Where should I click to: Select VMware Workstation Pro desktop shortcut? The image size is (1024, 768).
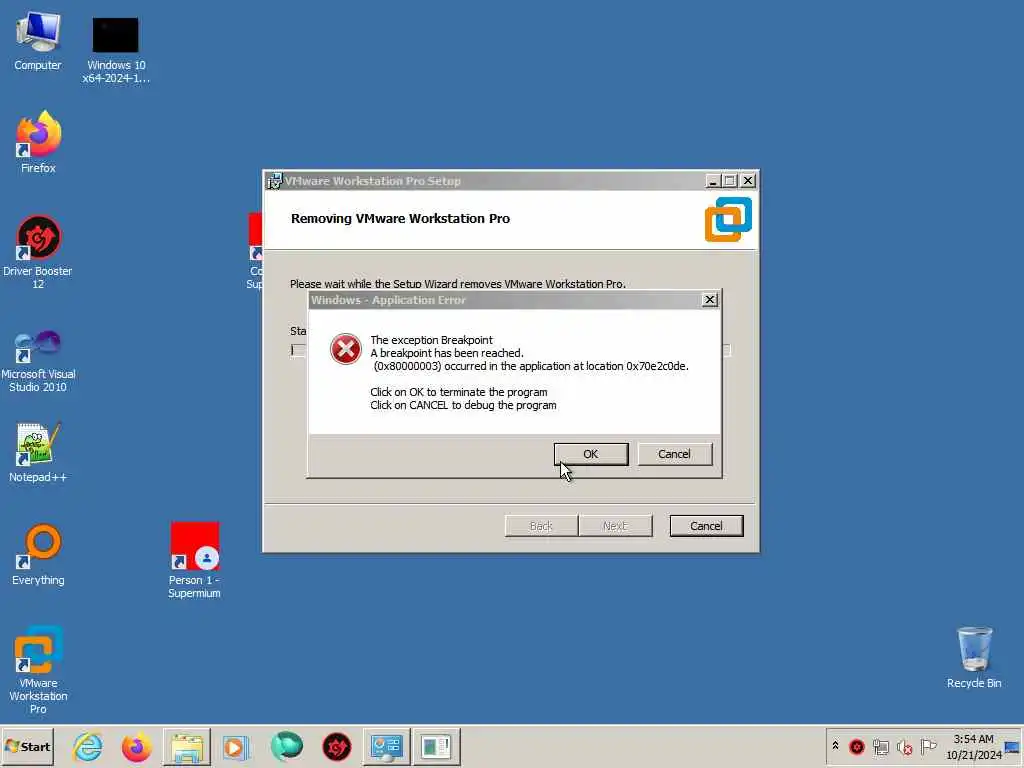click(x=38, y=670)
